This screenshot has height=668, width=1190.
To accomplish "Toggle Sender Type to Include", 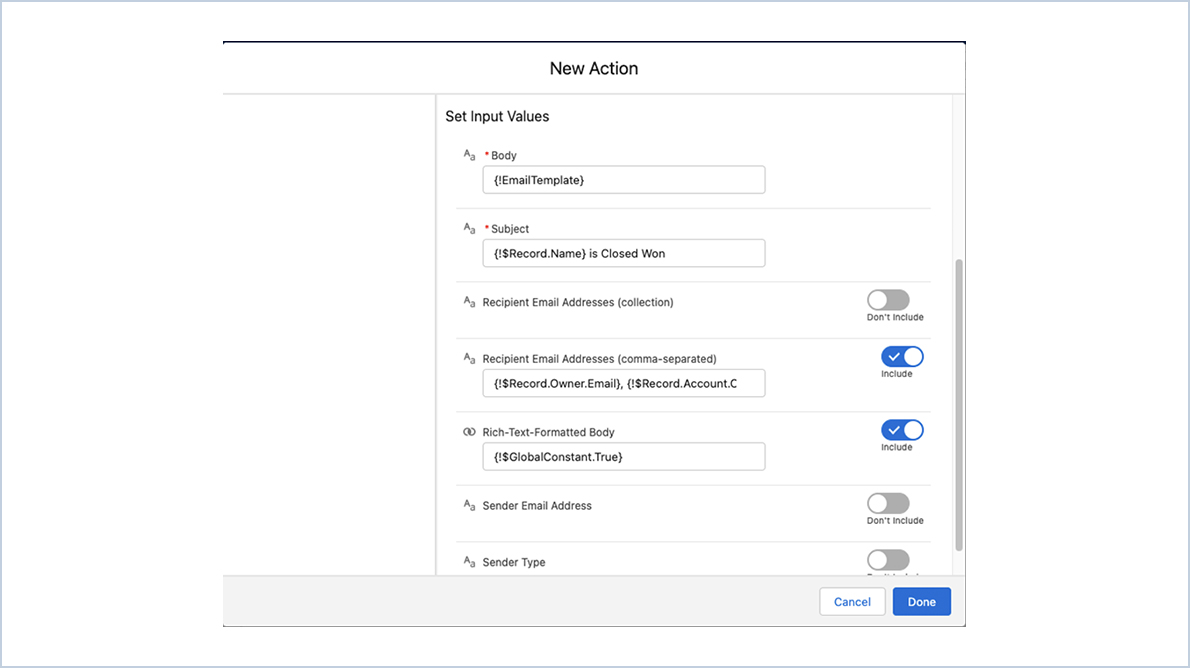I will 888,560.
